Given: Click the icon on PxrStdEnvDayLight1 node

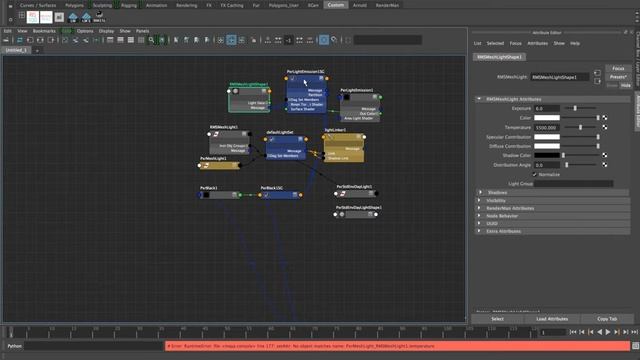Looking at the screenshot, I should pos(343,193).
